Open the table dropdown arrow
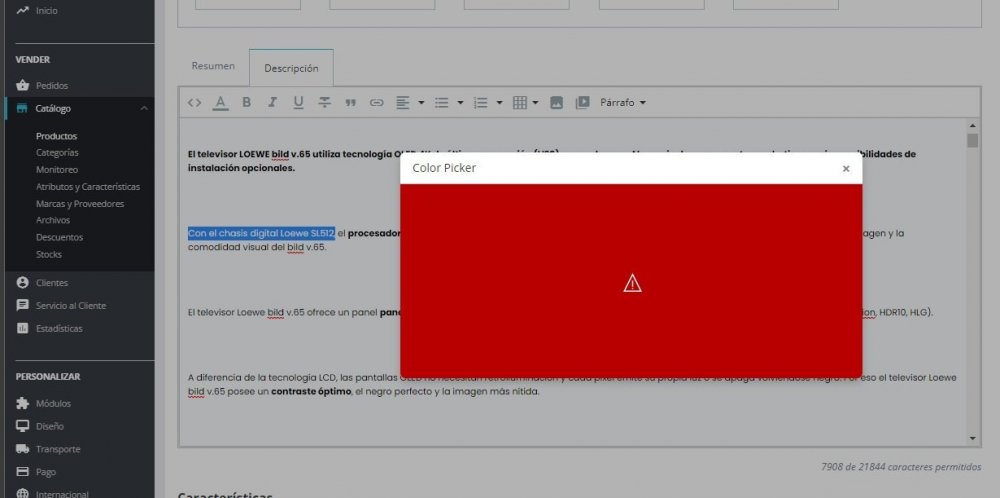1000x498 pixels. point(535,103)
